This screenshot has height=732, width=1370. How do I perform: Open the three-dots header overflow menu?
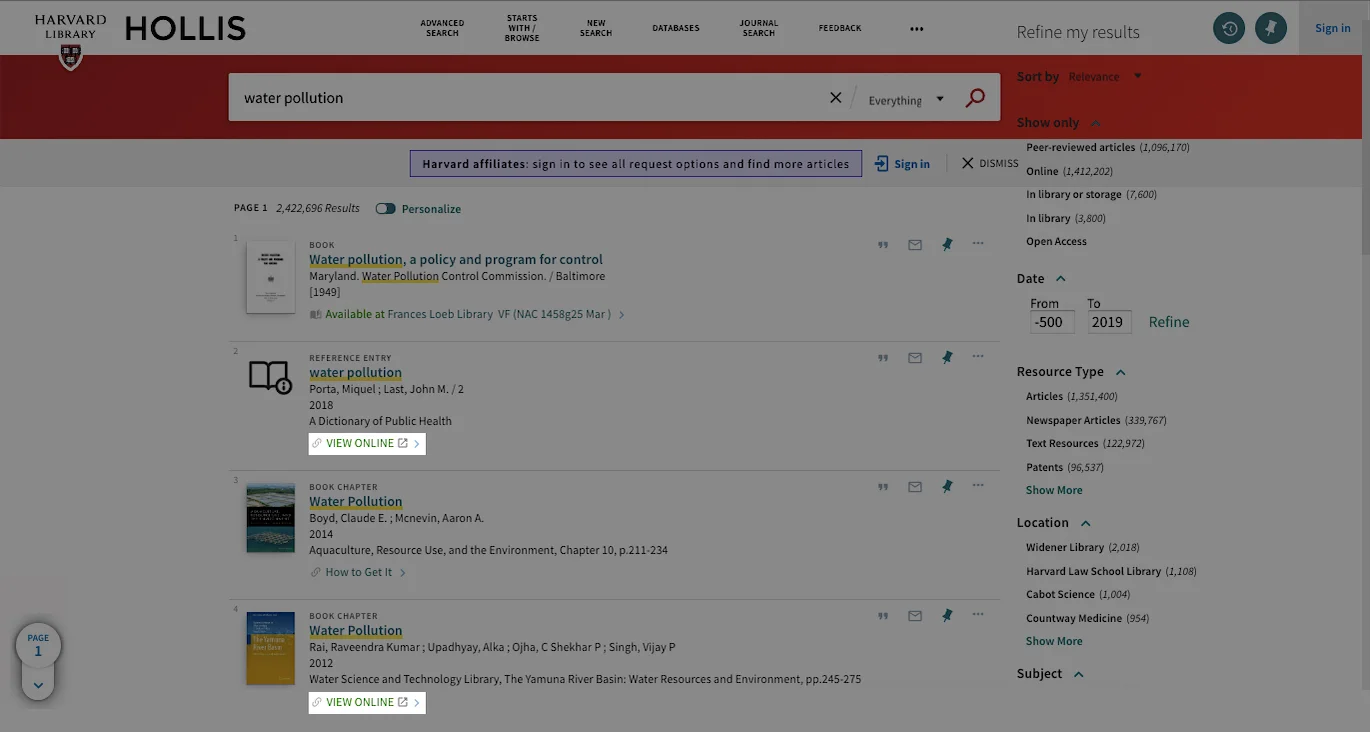tap(917, 29)
